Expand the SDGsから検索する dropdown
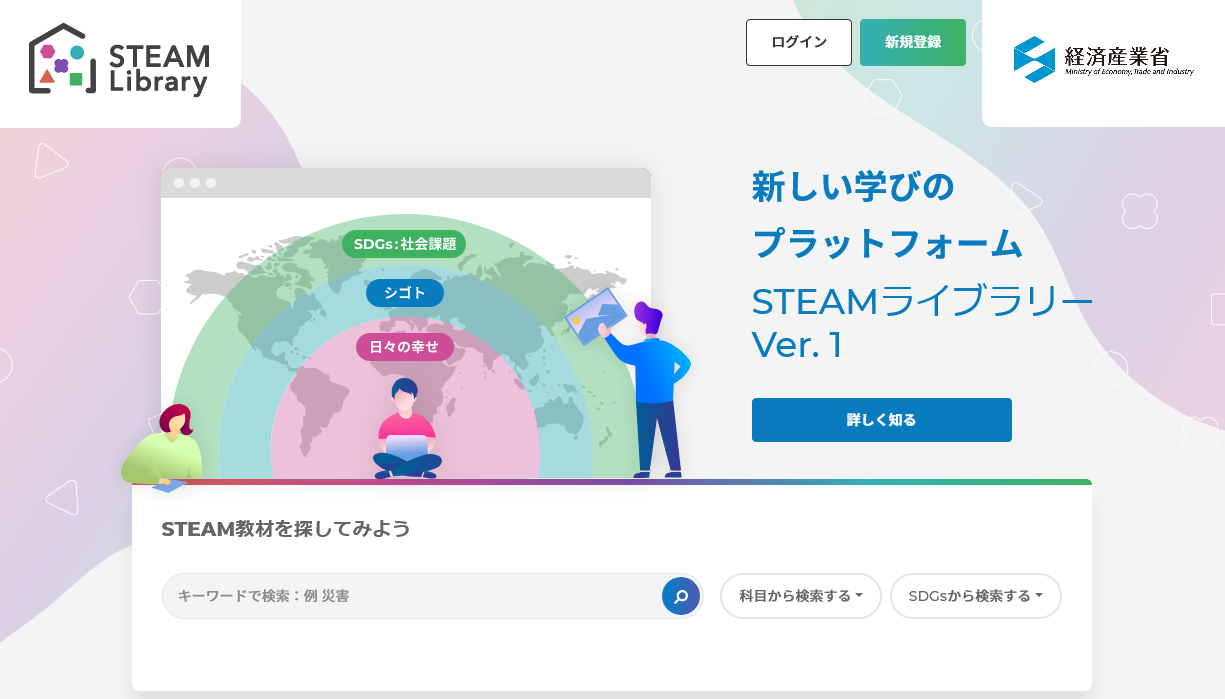The height and width of the screenshot is (699, 1225). pos(976,596)
